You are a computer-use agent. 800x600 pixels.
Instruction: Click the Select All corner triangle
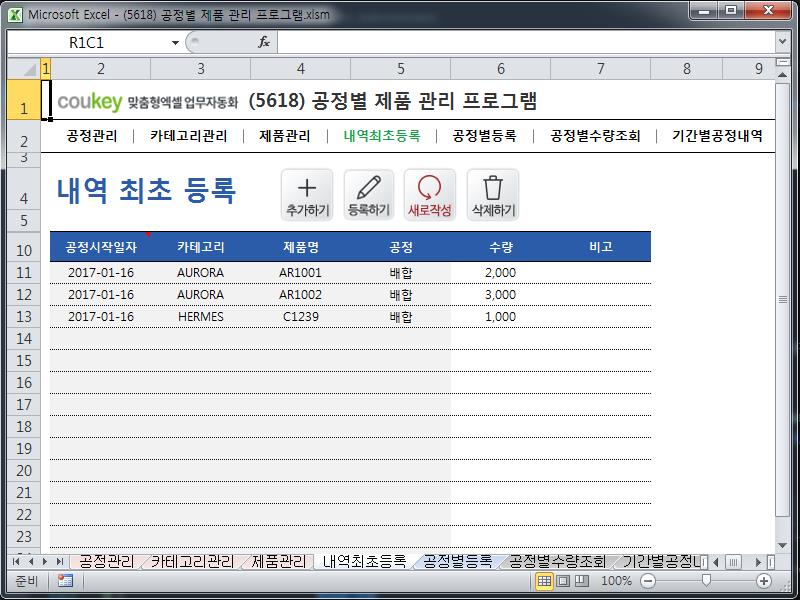(x=24, y=68)
